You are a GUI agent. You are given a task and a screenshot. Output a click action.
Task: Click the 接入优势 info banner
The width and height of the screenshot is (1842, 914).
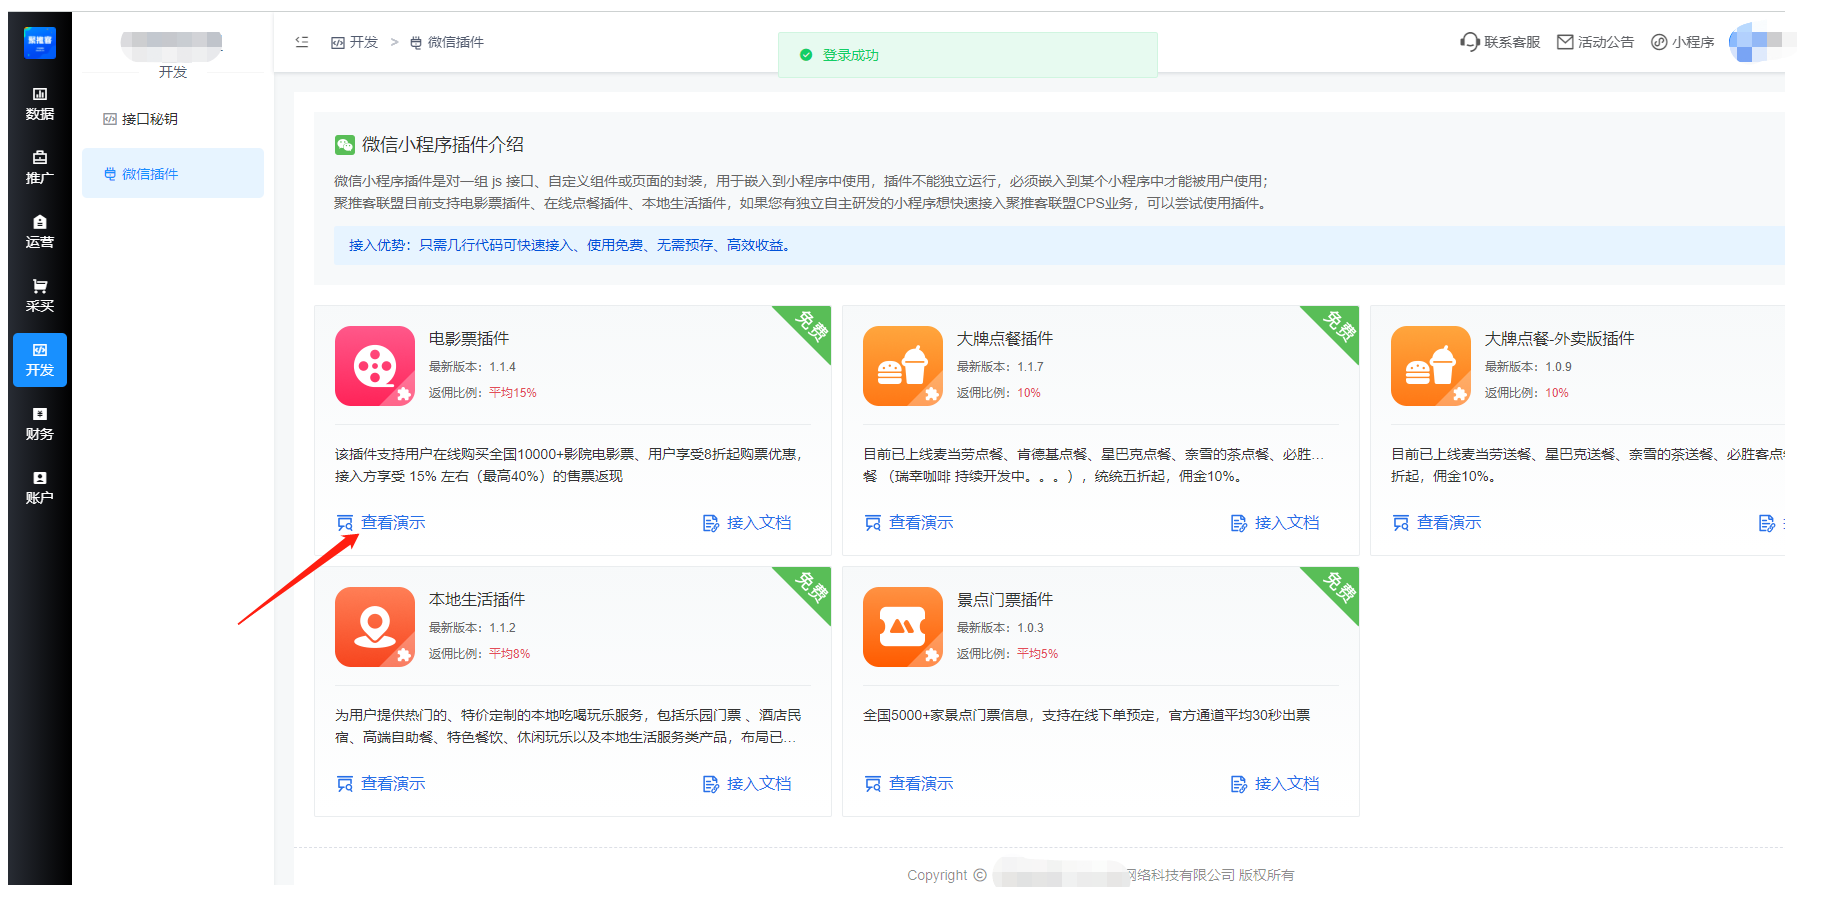[1059, 245]
